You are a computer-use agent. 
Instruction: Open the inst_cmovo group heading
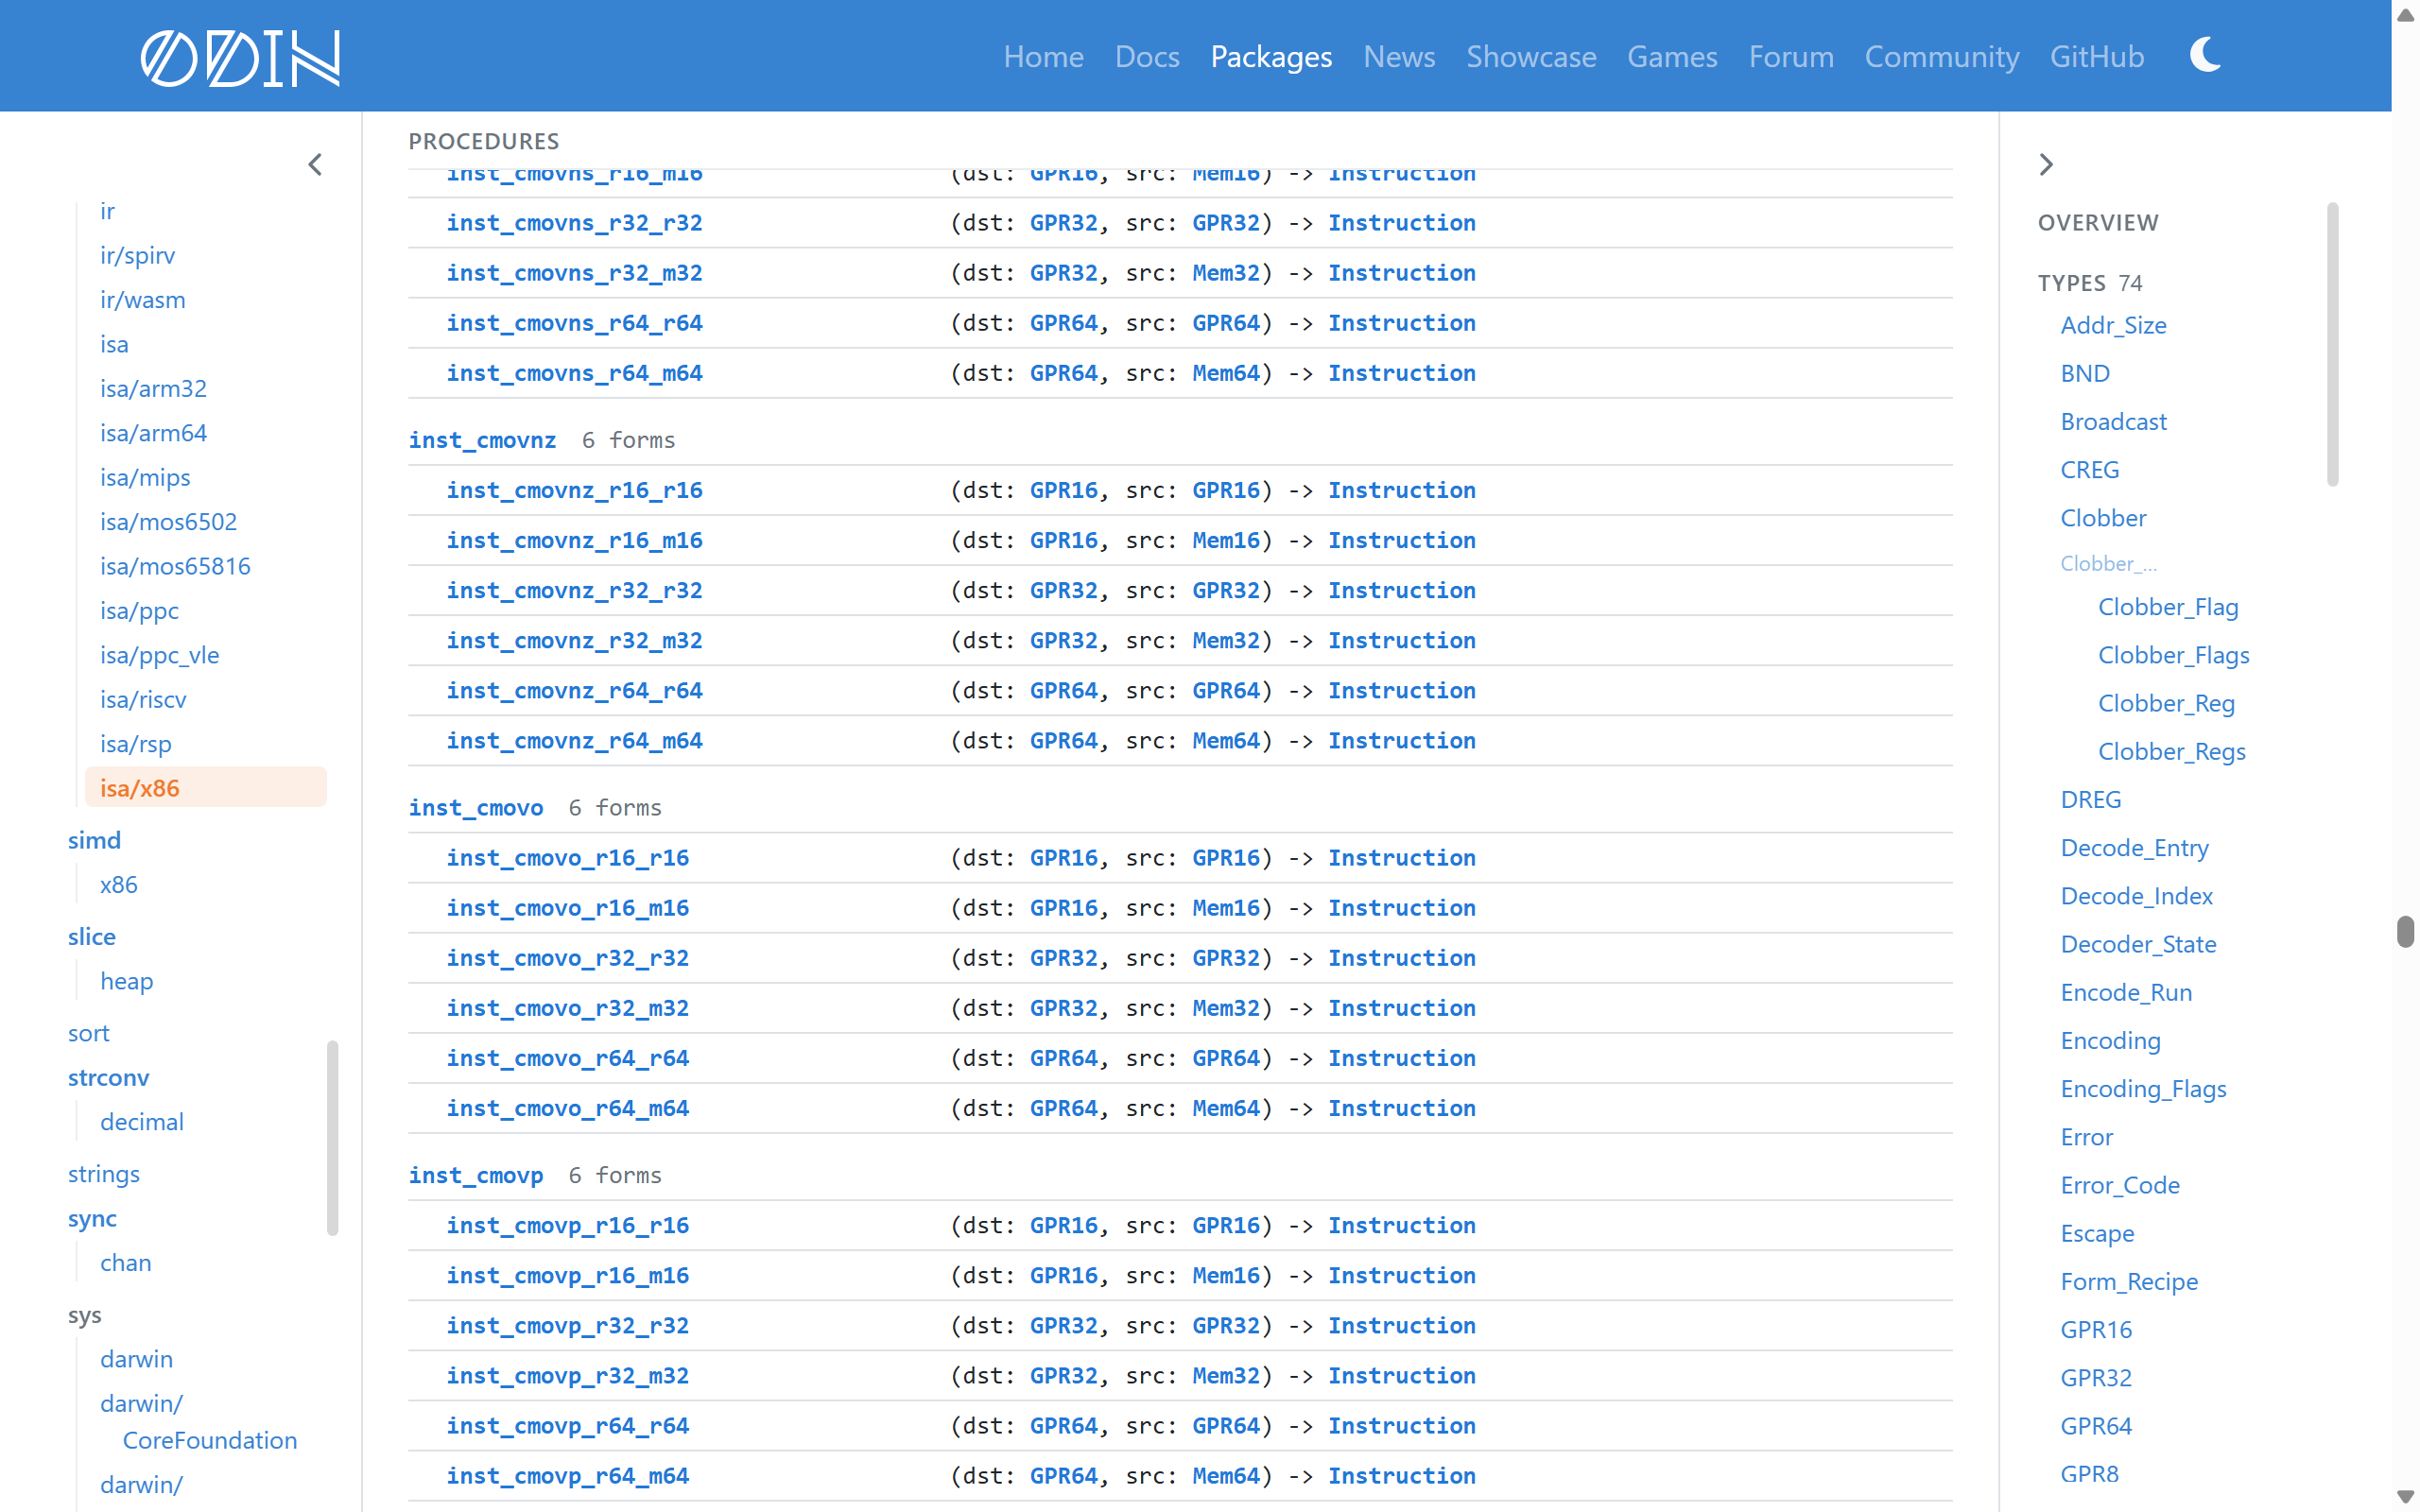pos(475,807)
